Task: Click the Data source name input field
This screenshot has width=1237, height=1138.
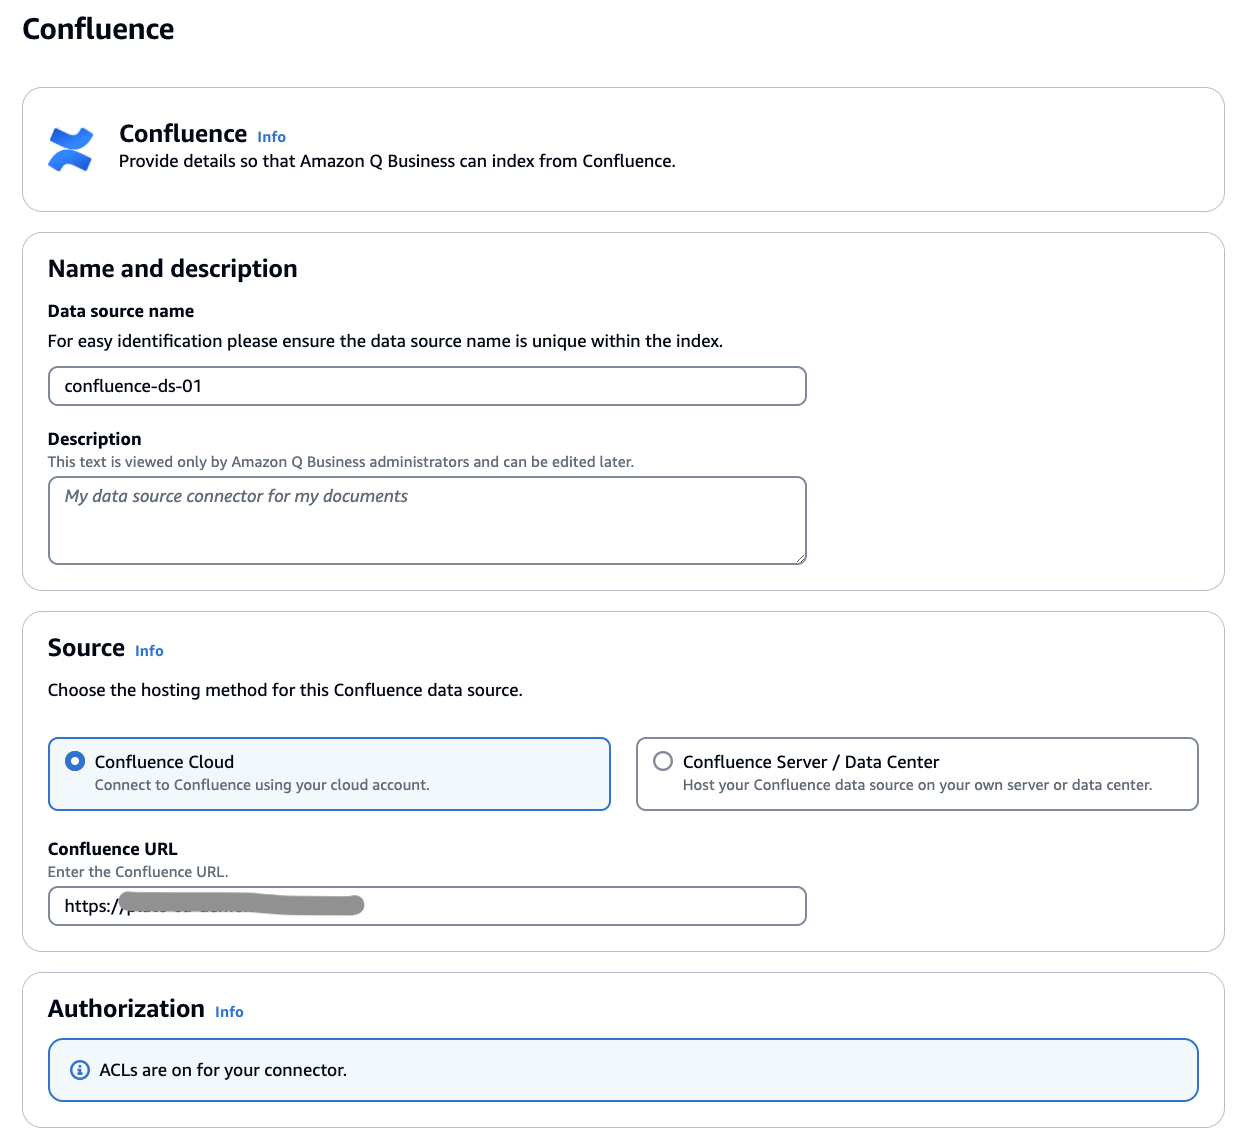Action: [x=427, y=386]
